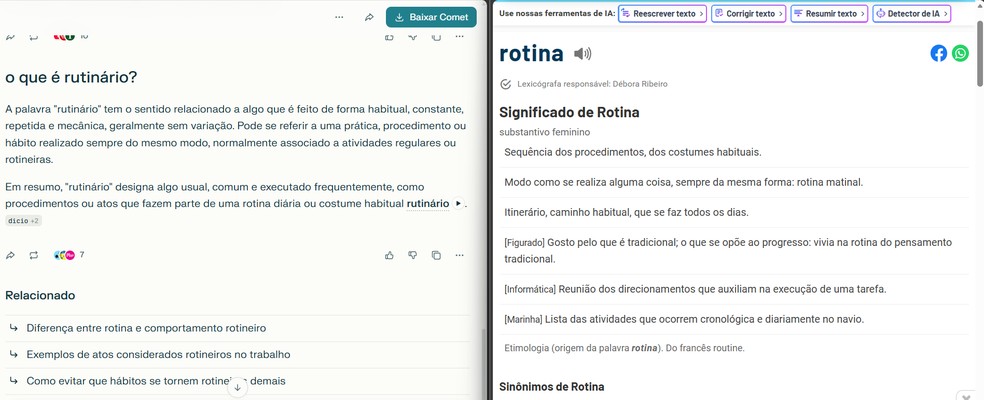Click the Sinônimos de Rotina heading

pos(552,386)
